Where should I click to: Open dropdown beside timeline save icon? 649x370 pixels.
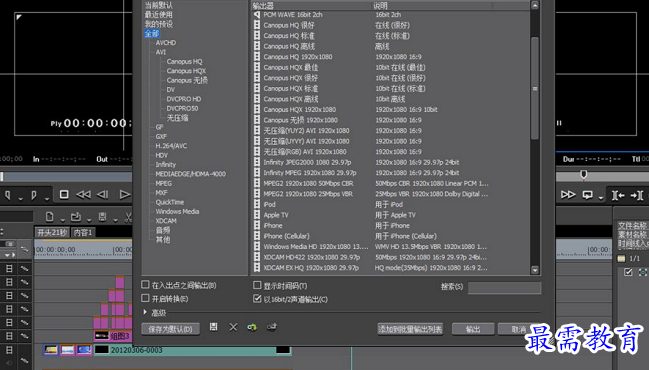click(x=115, y=220)
